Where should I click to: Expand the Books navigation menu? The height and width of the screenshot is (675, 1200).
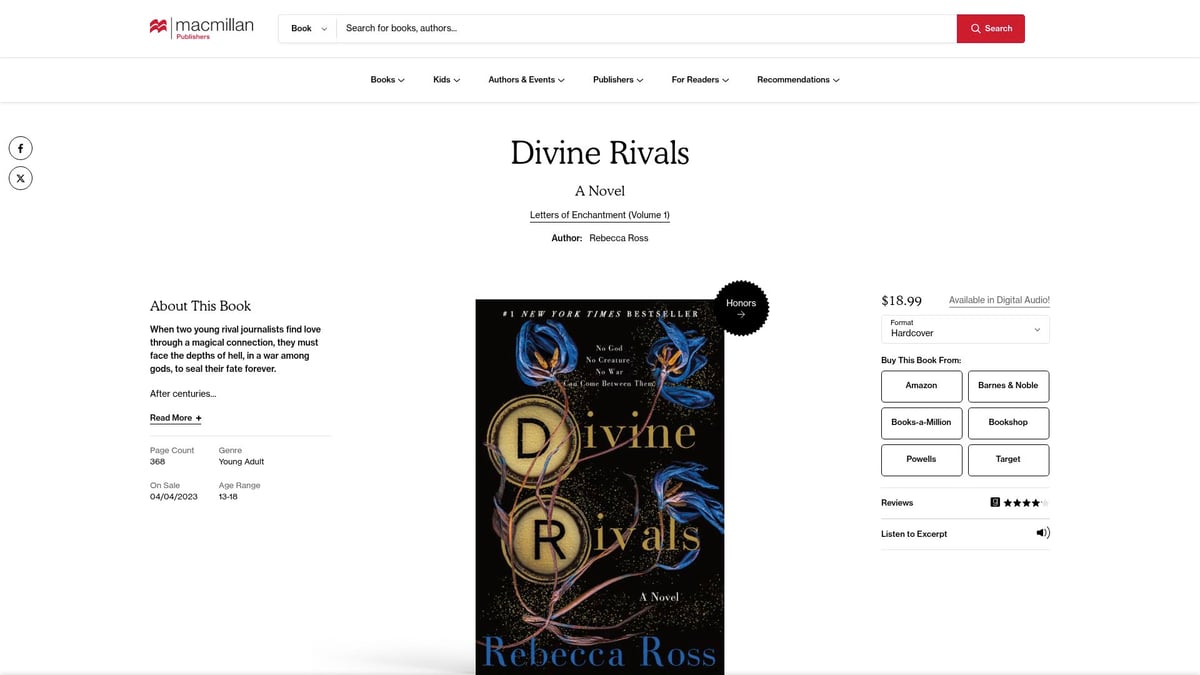[386, 79]
